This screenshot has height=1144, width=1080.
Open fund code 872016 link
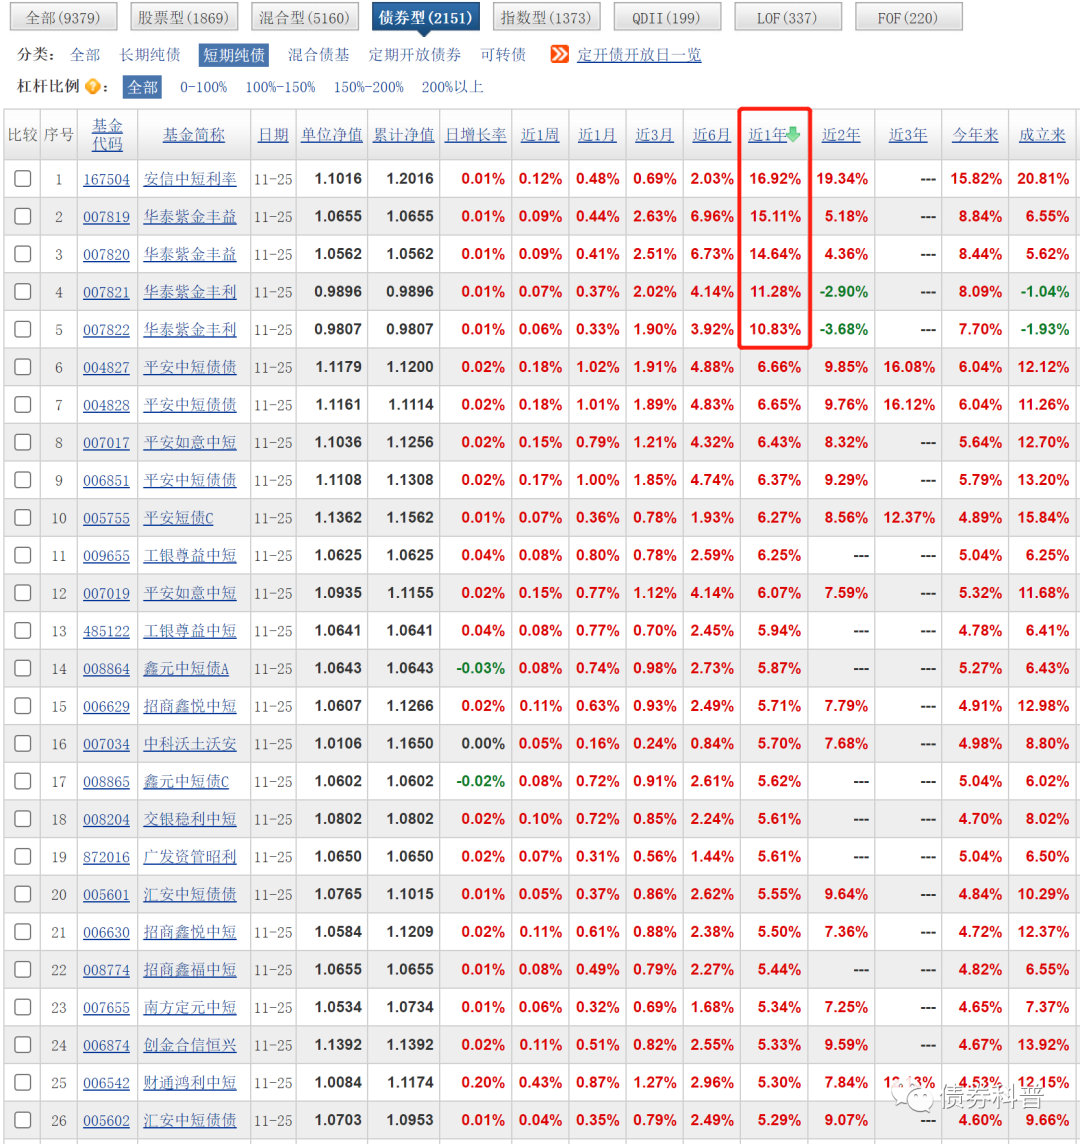(x=107, y=857)
